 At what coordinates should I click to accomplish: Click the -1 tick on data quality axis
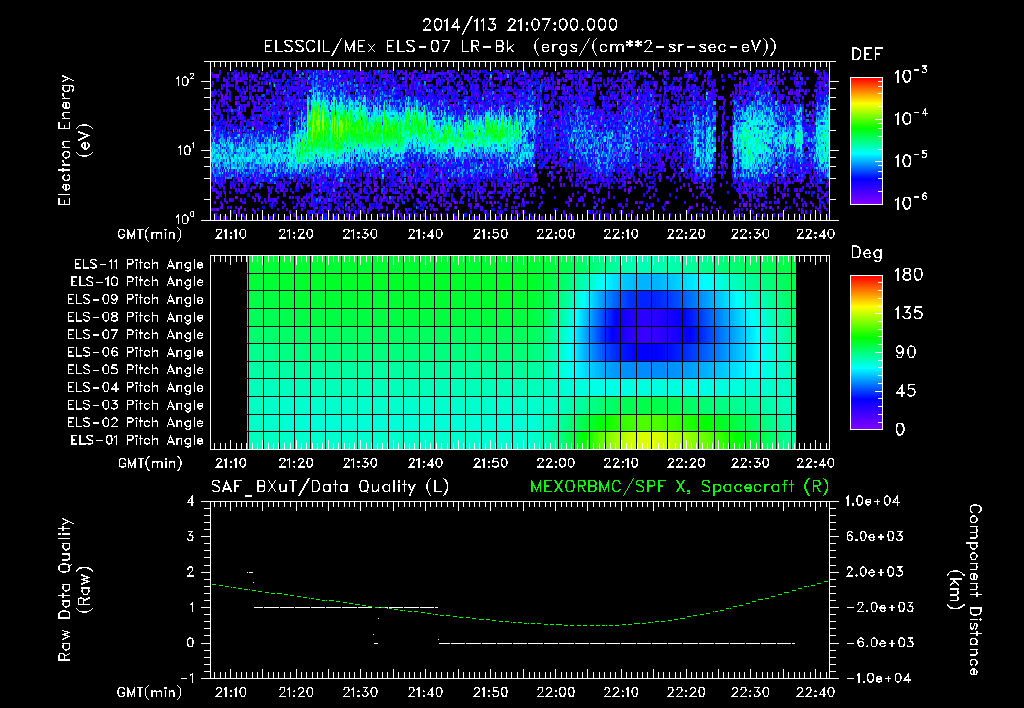[x=187, y=678]
